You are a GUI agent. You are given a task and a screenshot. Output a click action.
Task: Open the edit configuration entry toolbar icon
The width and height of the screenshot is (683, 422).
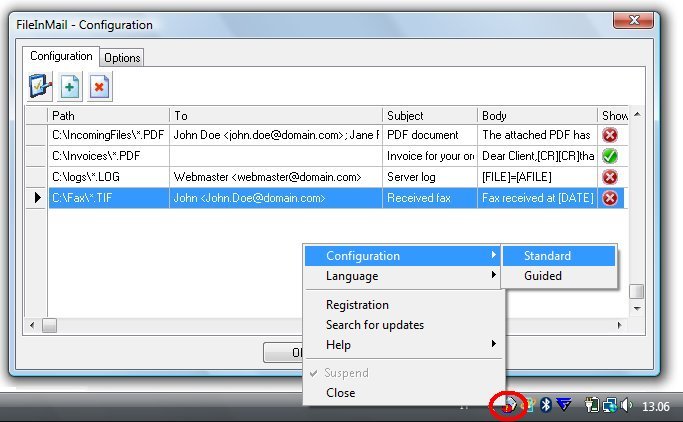click(x=40, y=86)
